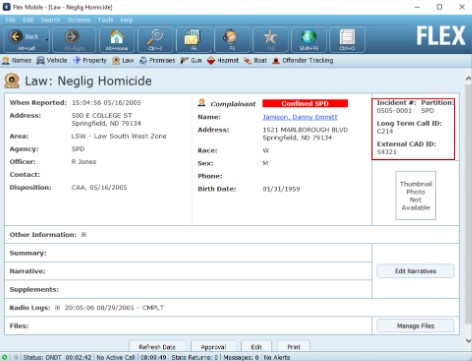Screen dimensions: 472x361
Task: Open the Search menu
Action: coord(50,20)
